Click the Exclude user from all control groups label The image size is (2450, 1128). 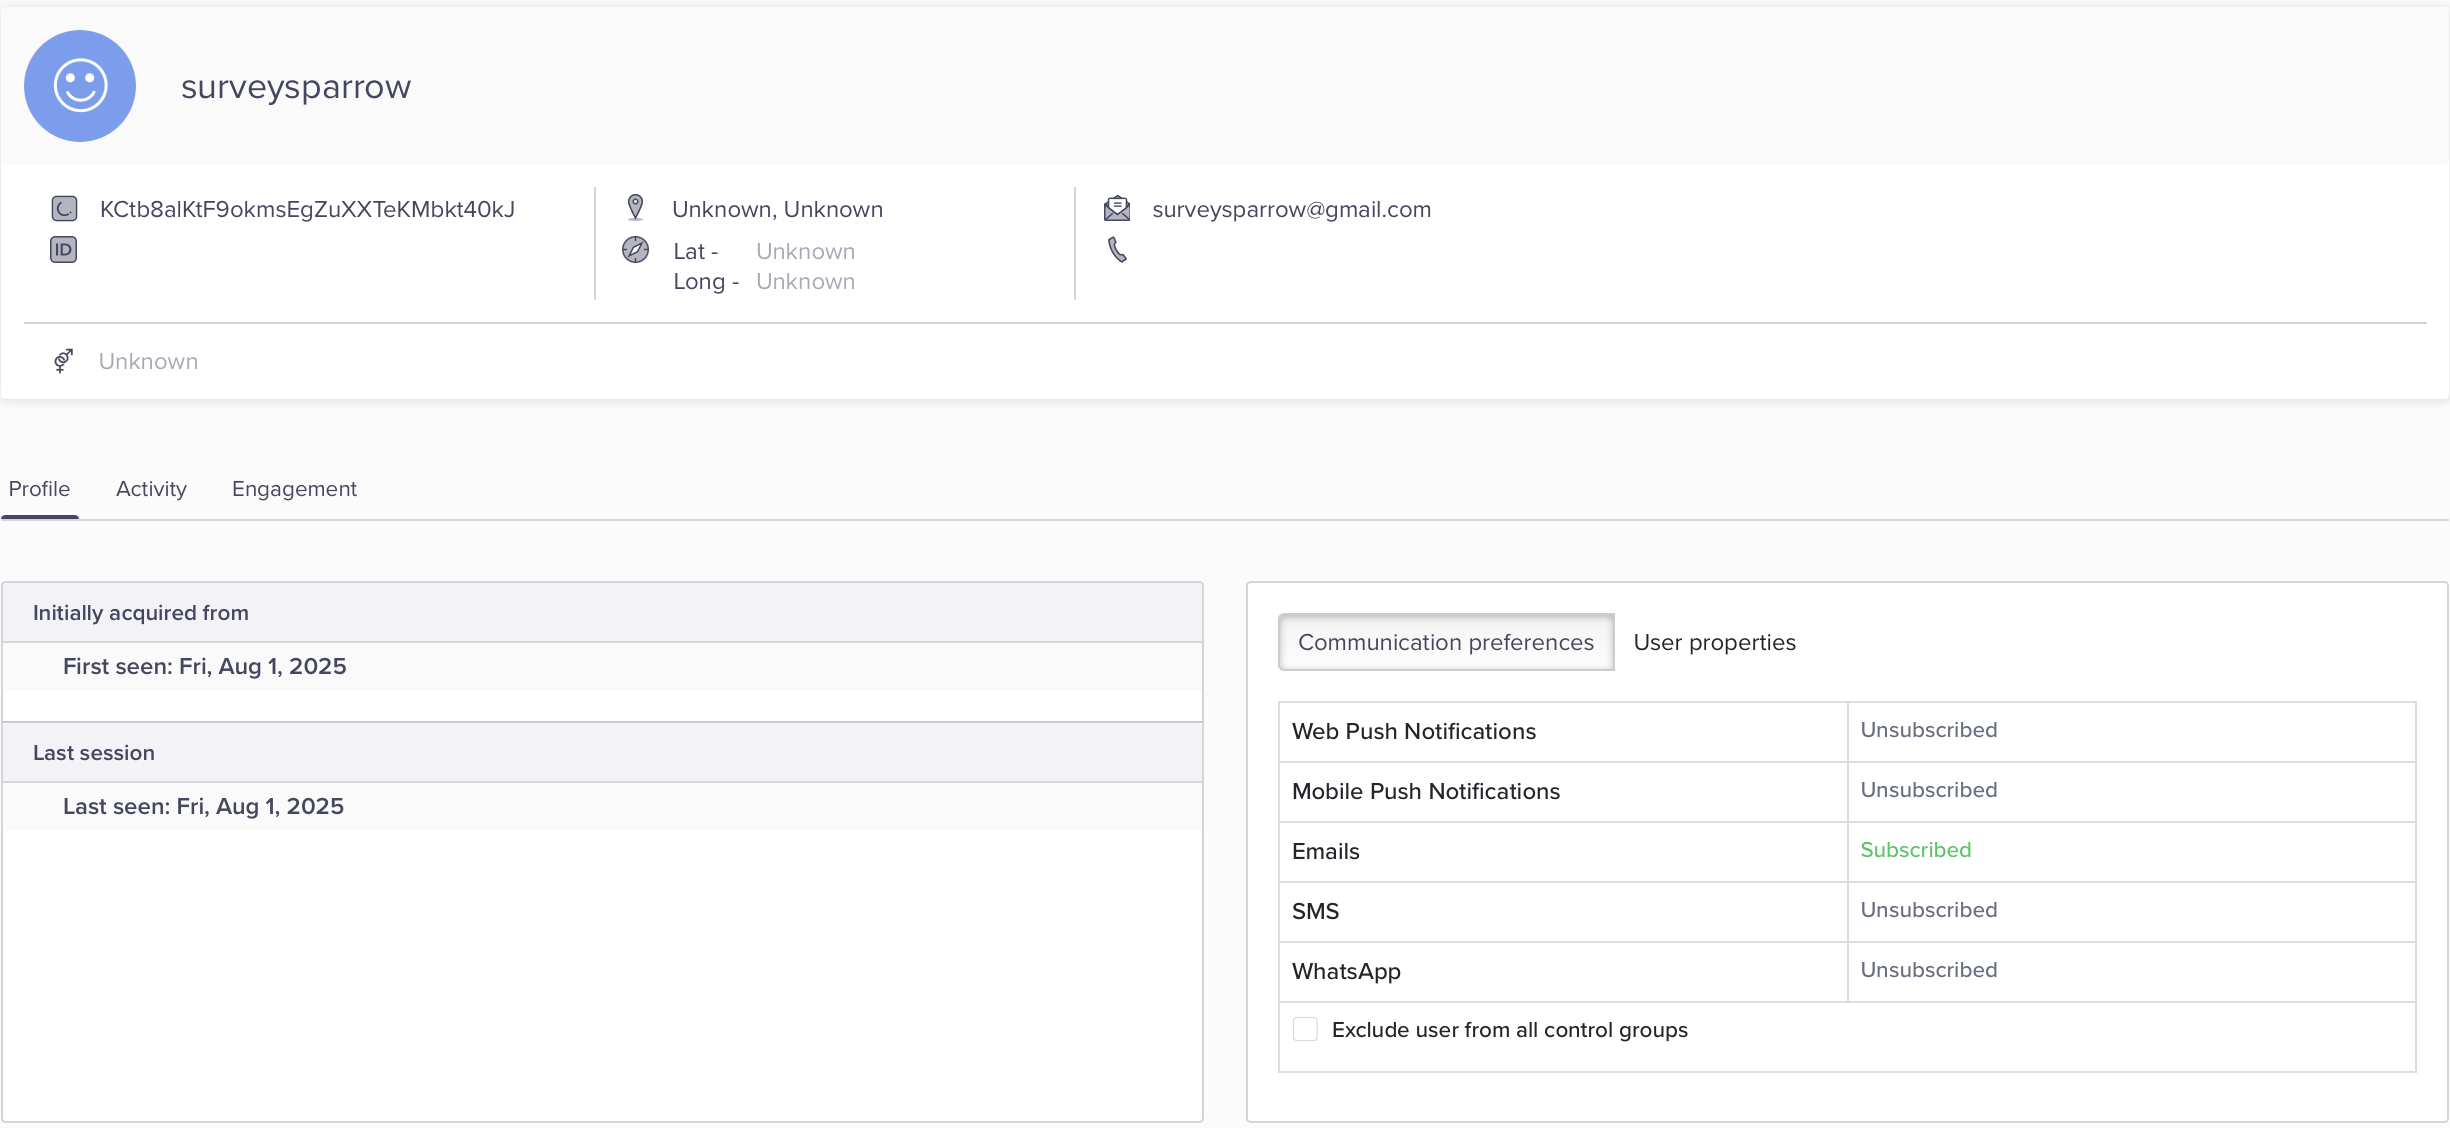click(1510, 1030)
